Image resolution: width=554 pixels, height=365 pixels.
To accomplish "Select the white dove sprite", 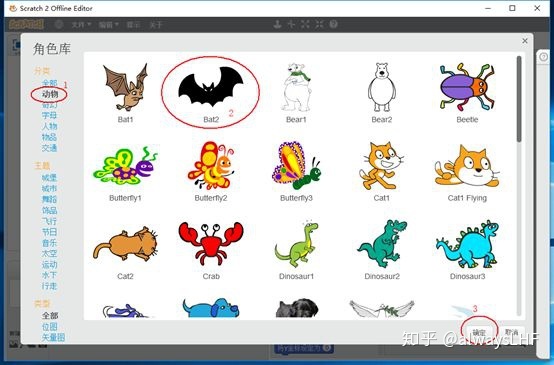I will 382,309.
